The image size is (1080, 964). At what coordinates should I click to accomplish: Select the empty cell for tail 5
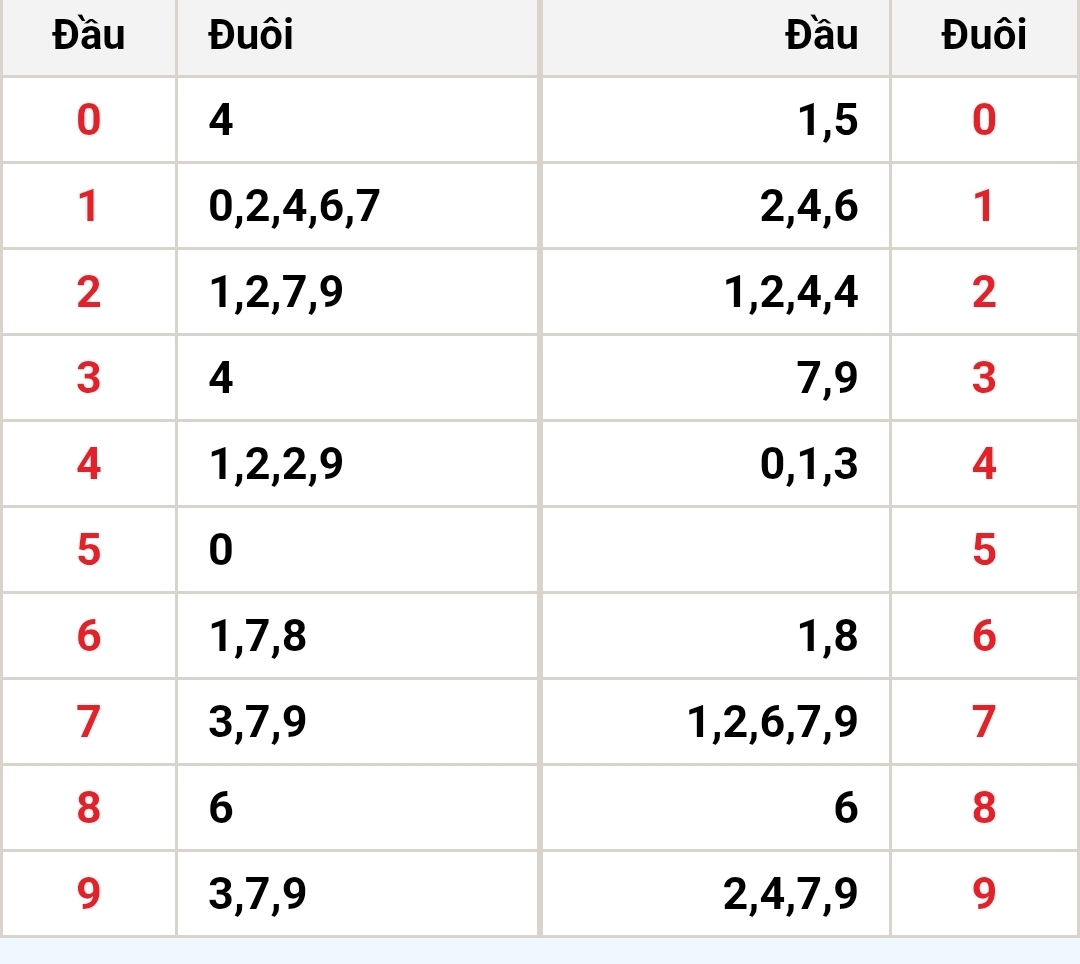716,549
